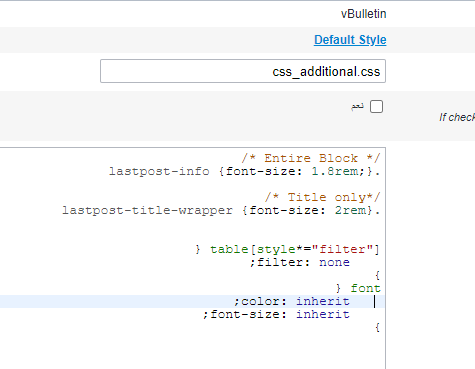Click the 'If check' italic description text

coord(457,117)
